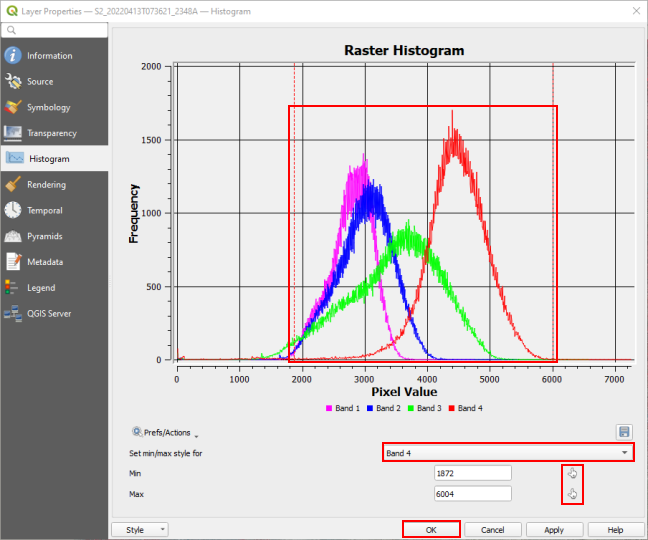Expand the Prefs/Actions menu
The width and height of the screenshot is (648, 540).
pyautogui.click(x=165, y=433)
